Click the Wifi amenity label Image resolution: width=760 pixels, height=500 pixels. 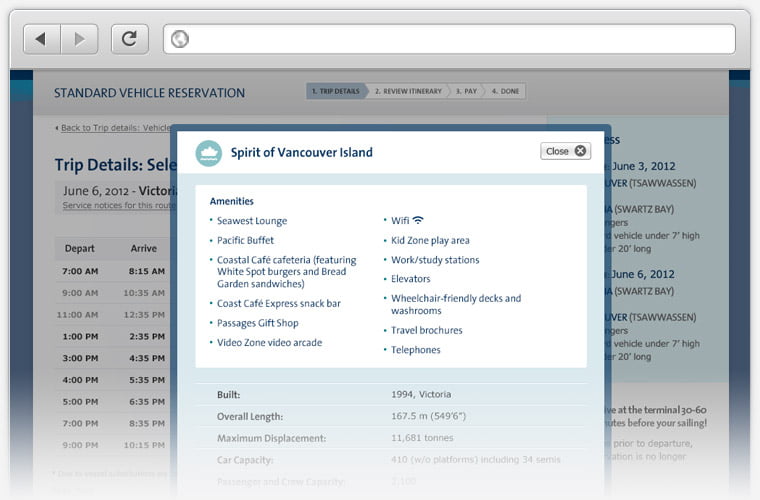pos(400,220)
